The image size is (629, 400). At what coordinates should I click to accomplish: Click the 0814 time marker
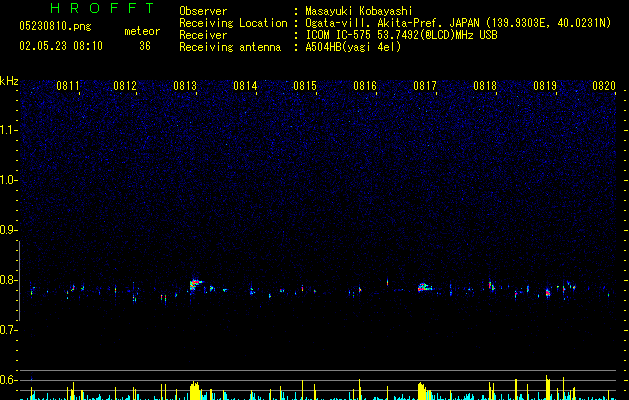tap(245, 86)
